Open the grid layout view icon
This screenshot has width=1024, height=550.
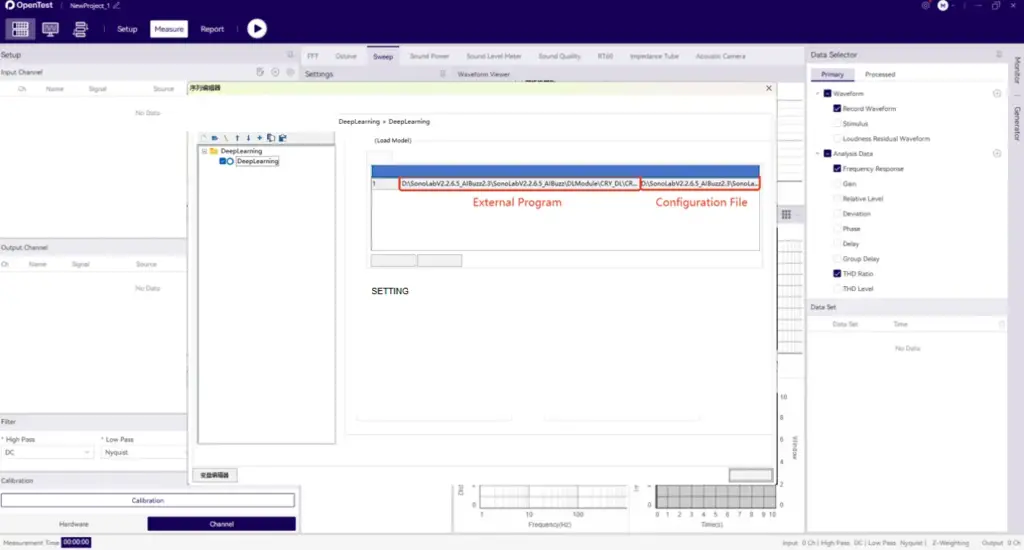pos(20,29)
